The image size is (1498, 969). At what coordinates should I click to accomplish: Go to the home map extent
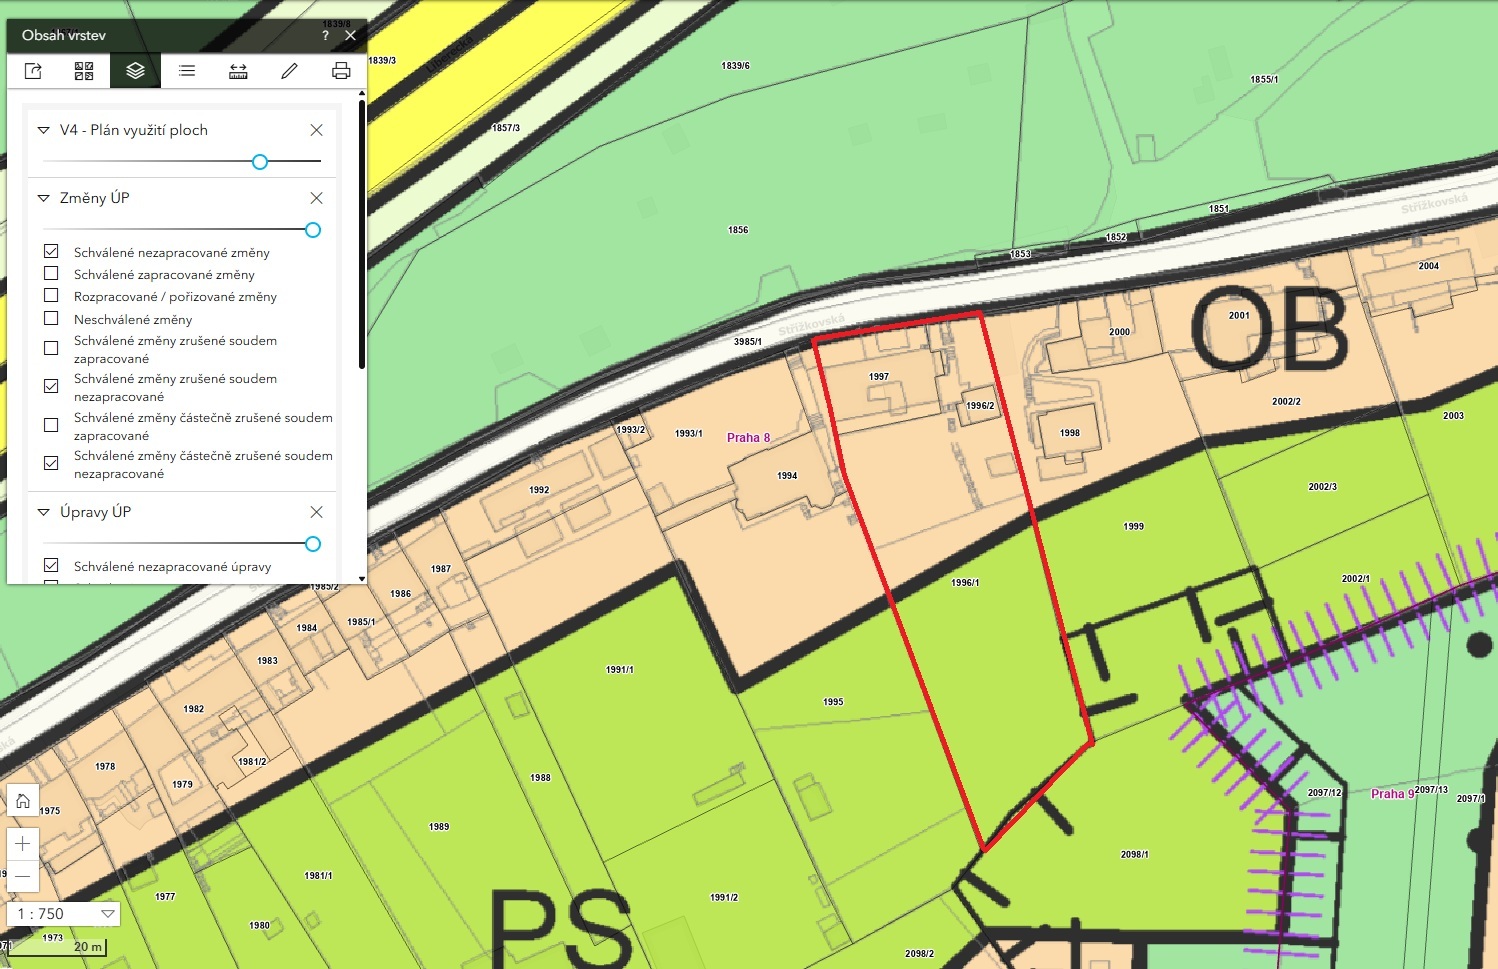(23, 801)
